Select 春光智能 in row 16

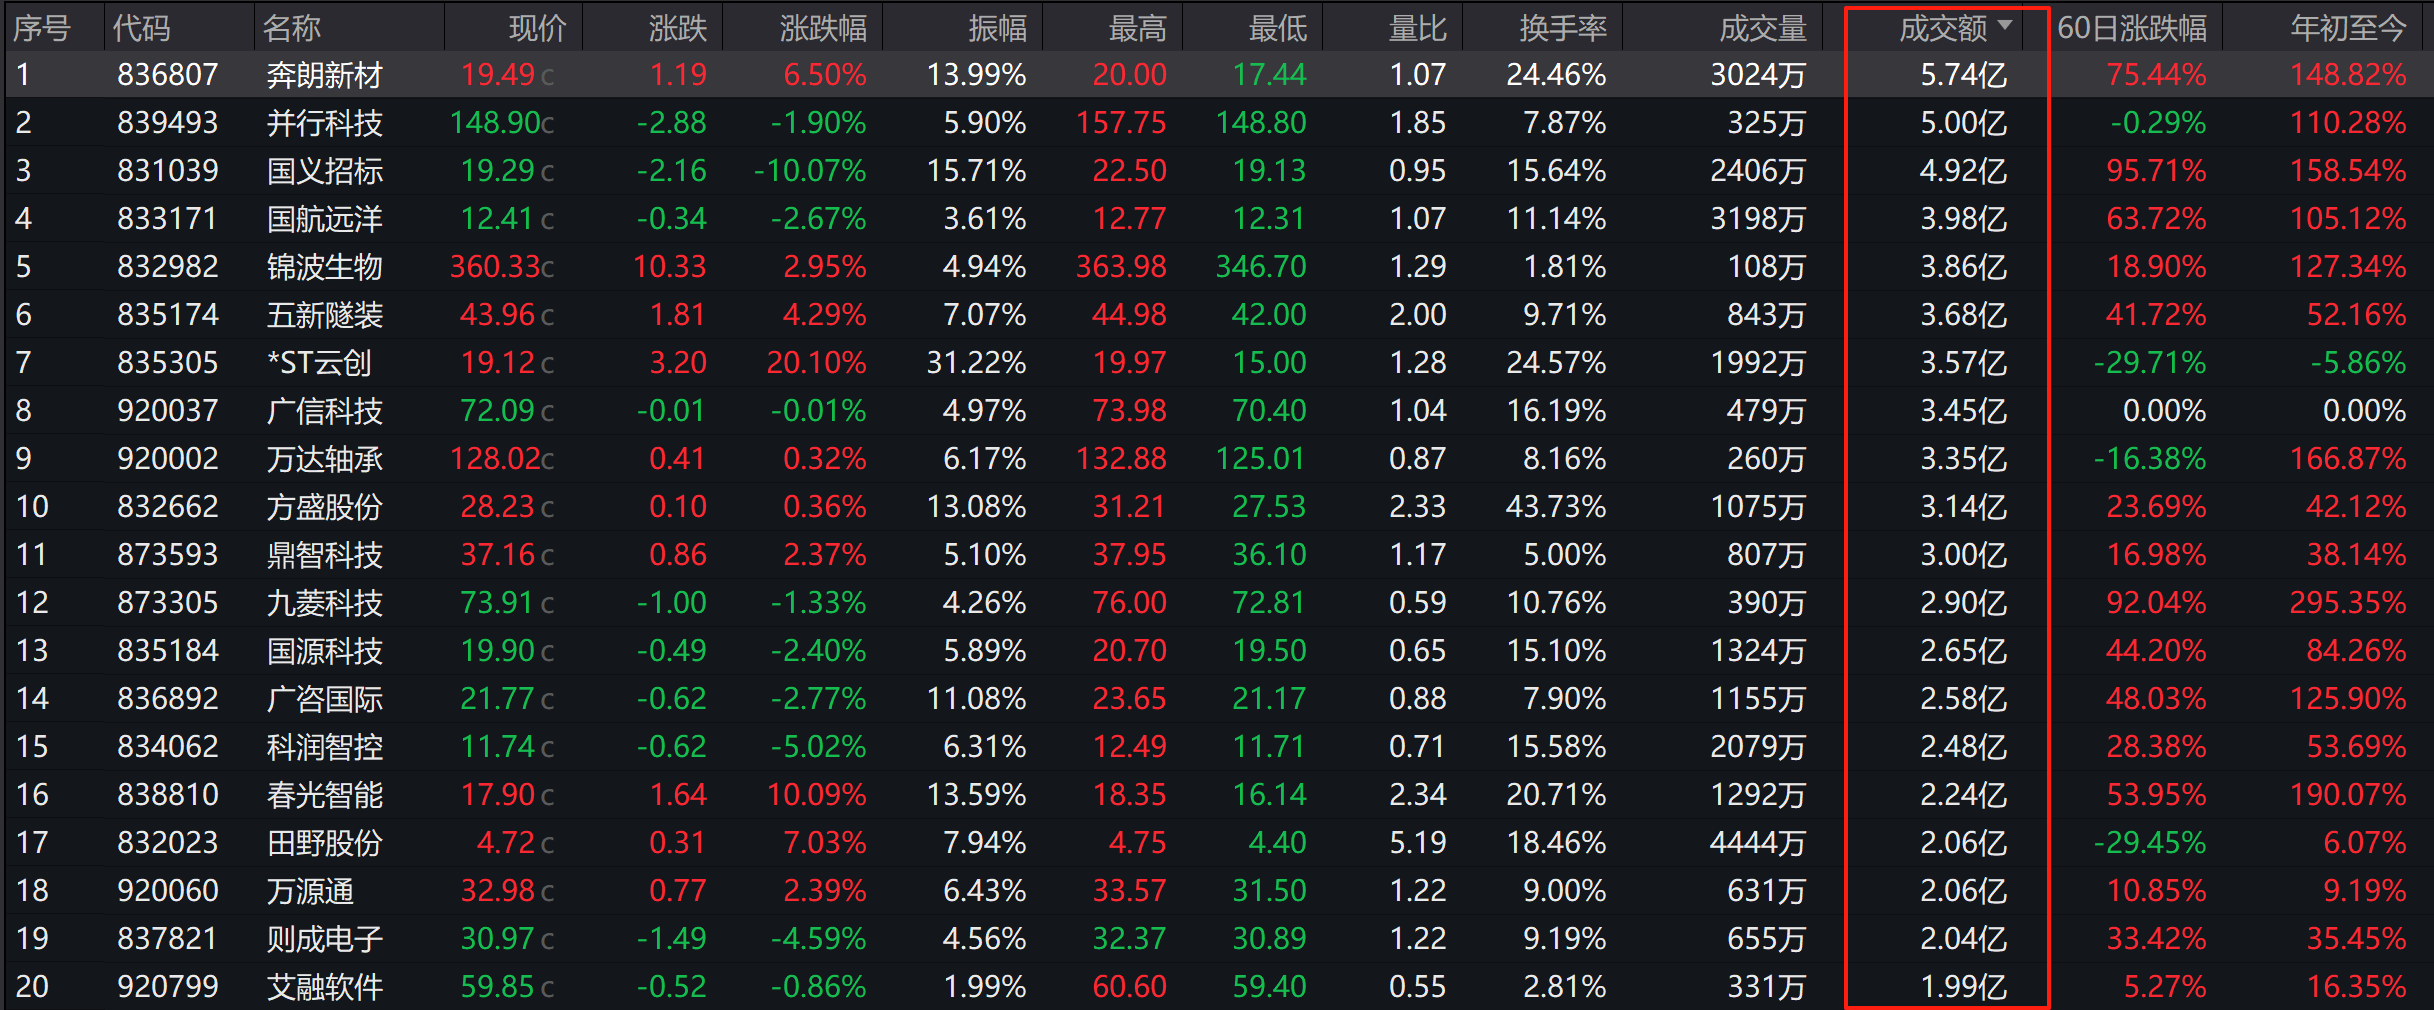pos(324,795)
